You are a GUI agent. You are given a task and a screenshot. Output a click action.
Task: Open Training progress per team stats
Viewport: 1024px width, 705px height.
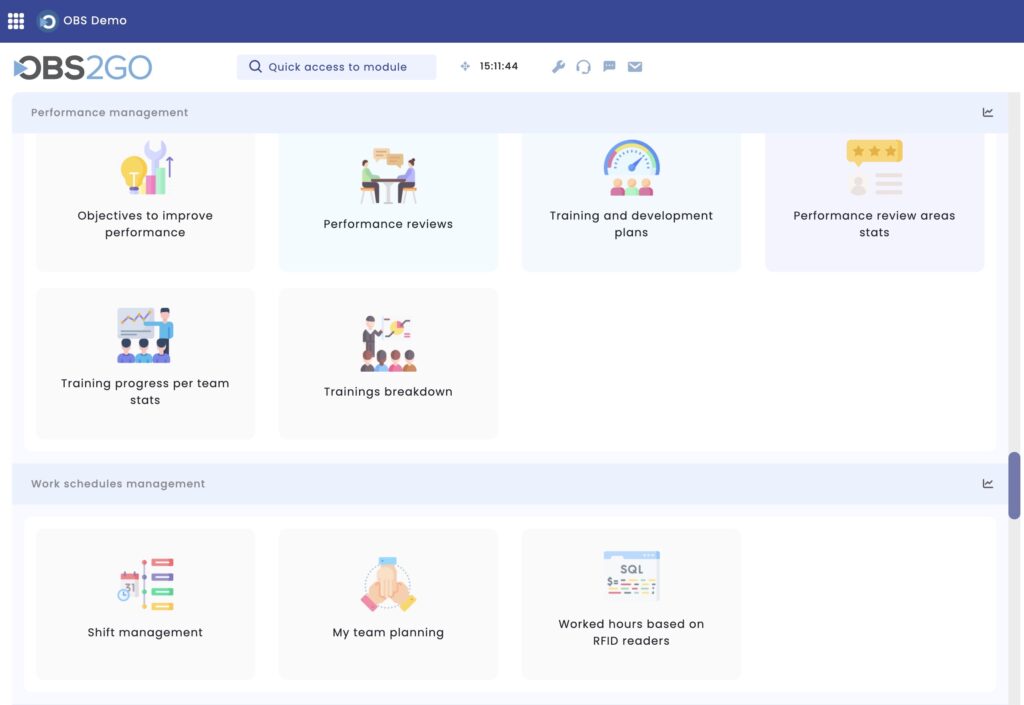click(x=145, y=364)
